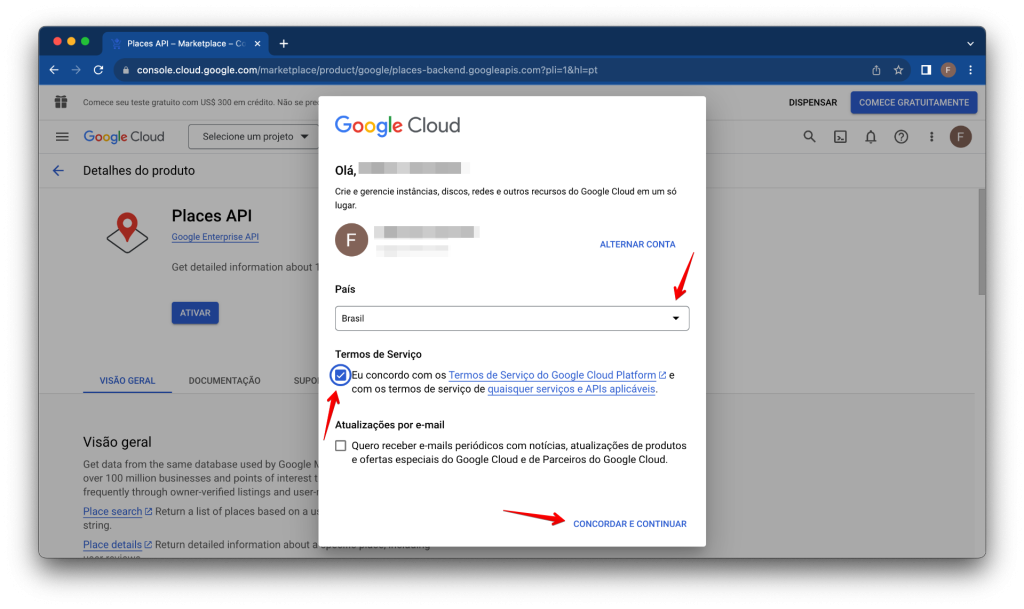Image resolution: width=1024 pixels, height=609 pixels.
Task: Activate Cloud Shell terminal icon
Action: coord(840,136)
